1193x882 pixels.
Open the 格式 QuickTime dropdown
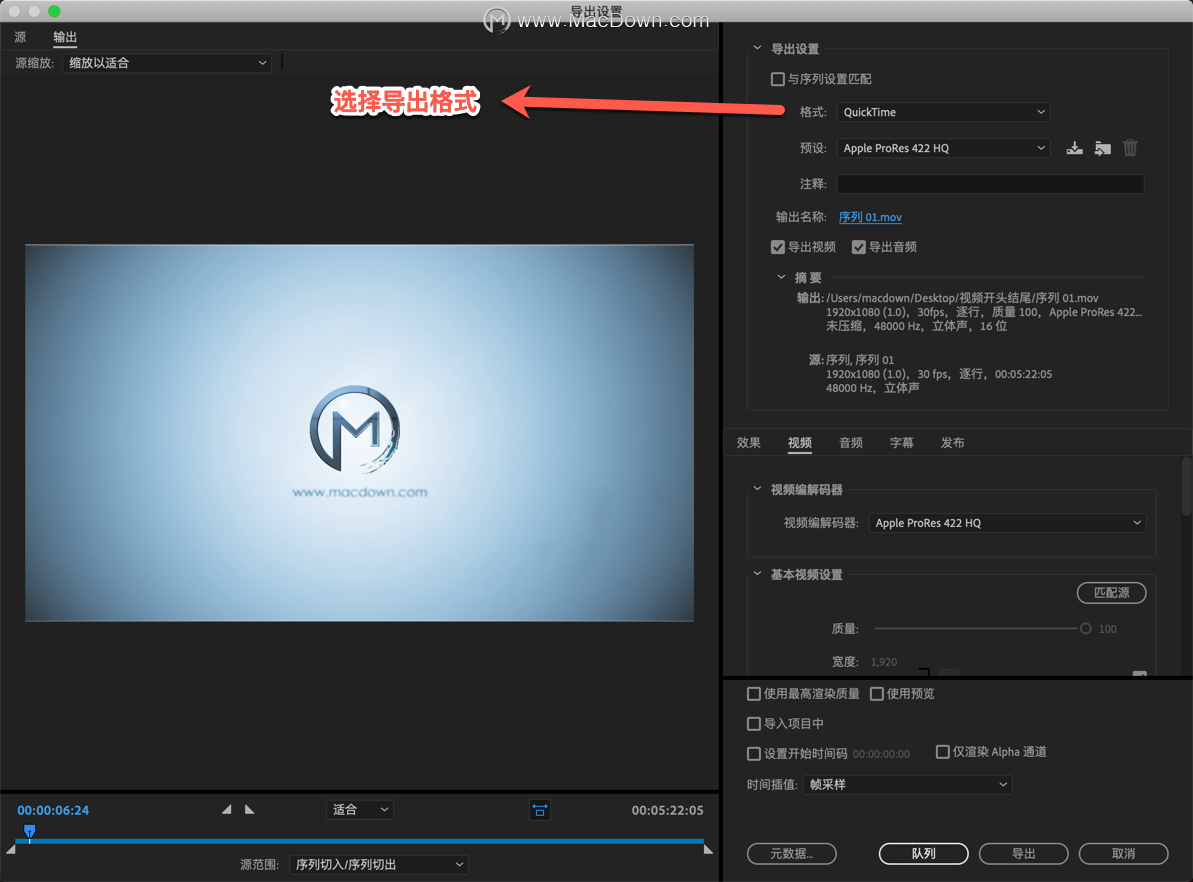point(943,112)
